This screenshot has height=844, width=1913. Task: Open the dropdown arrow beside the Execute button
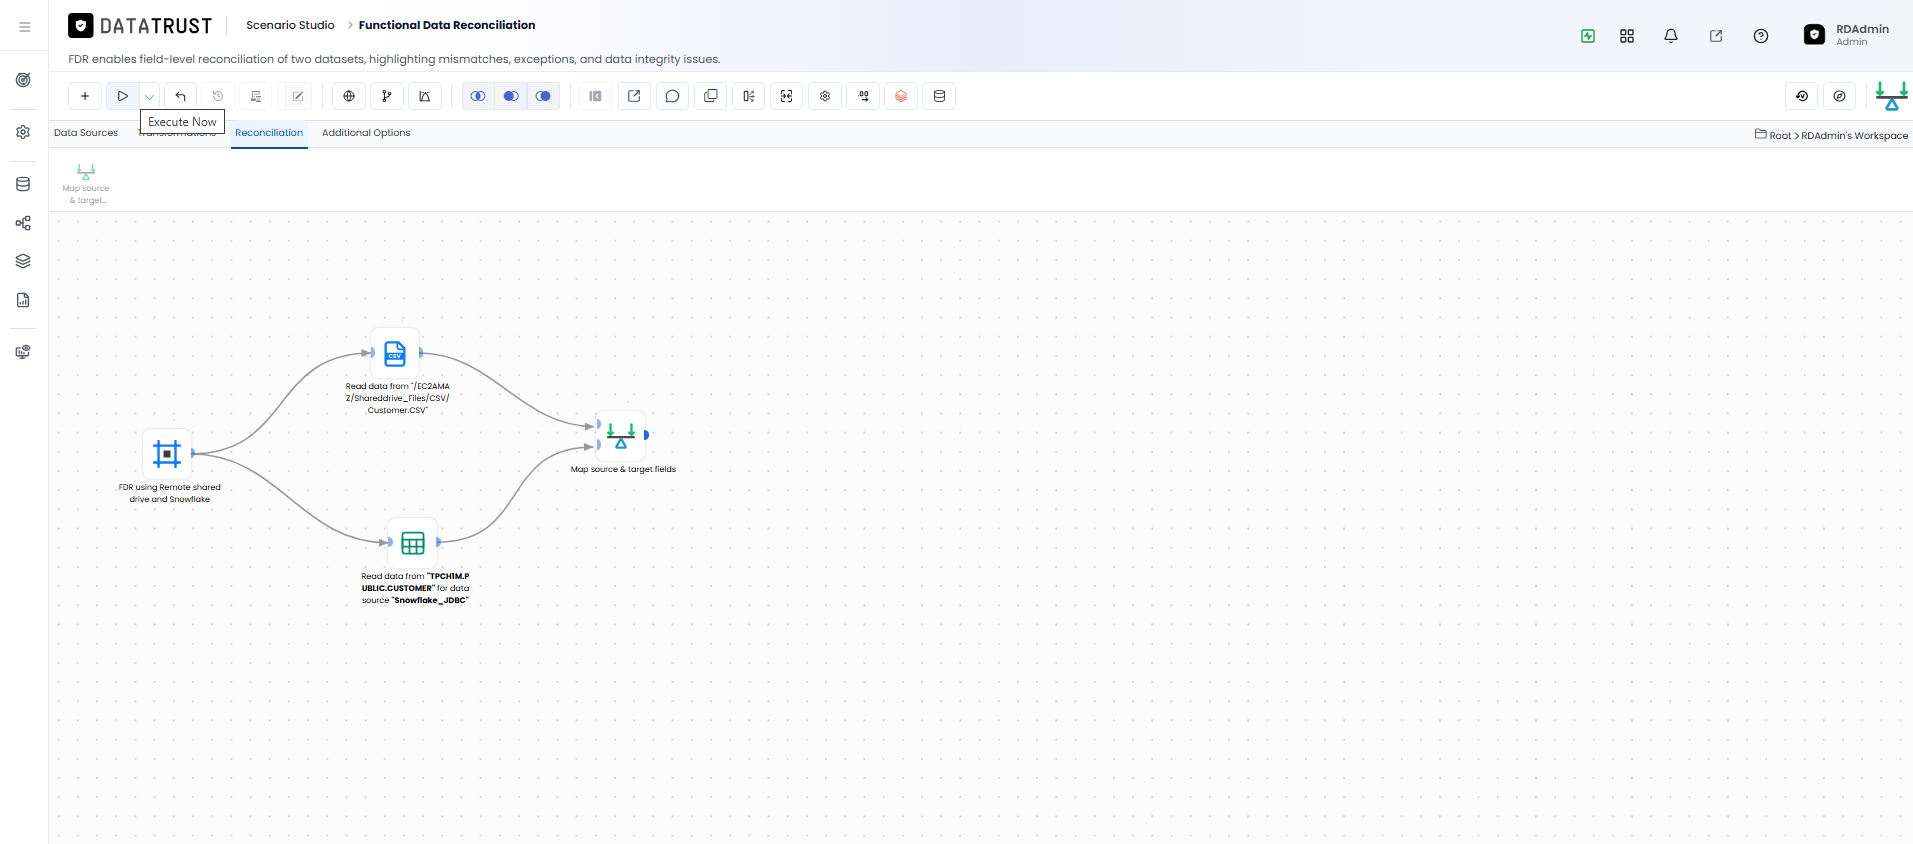(x=149, y=96)
